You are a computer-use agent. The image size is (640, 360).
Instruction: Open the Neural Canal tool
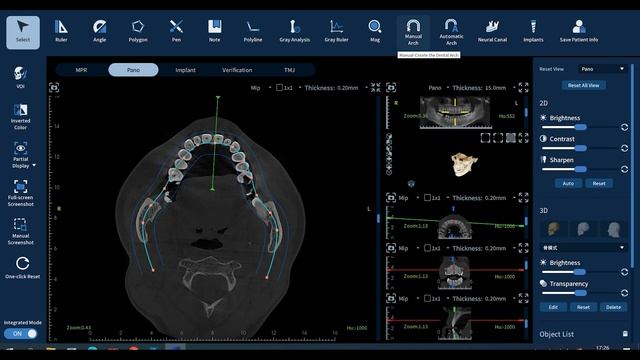click(492, 31)
